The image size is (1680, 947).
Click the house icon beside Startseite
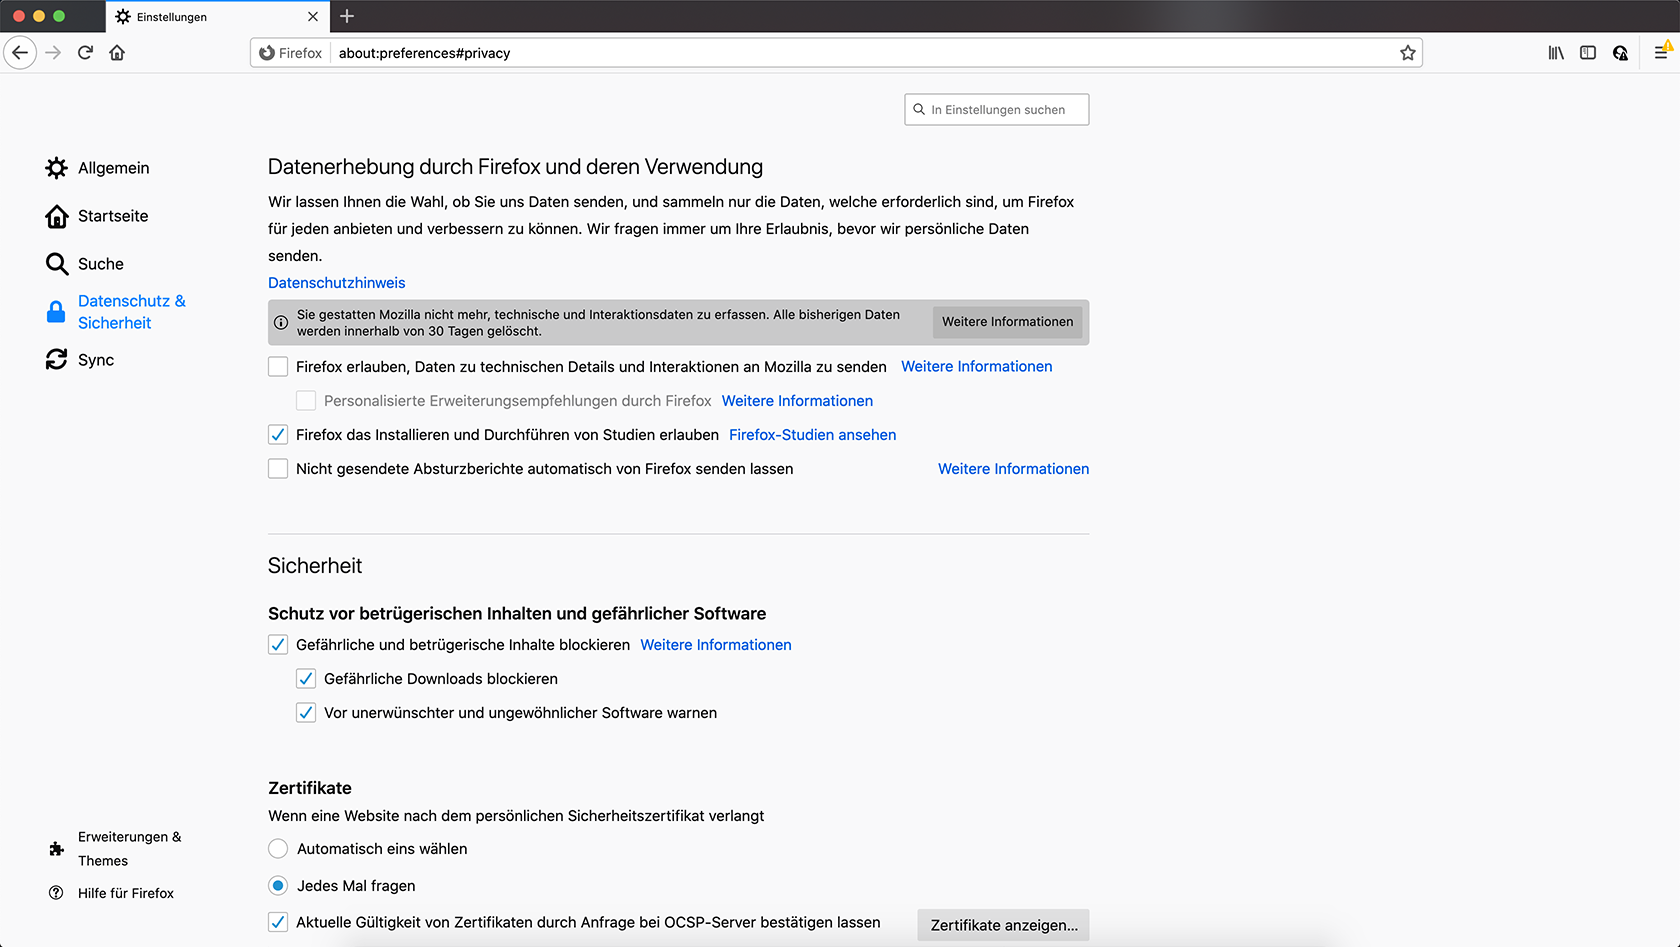click(x=57, y=216)
